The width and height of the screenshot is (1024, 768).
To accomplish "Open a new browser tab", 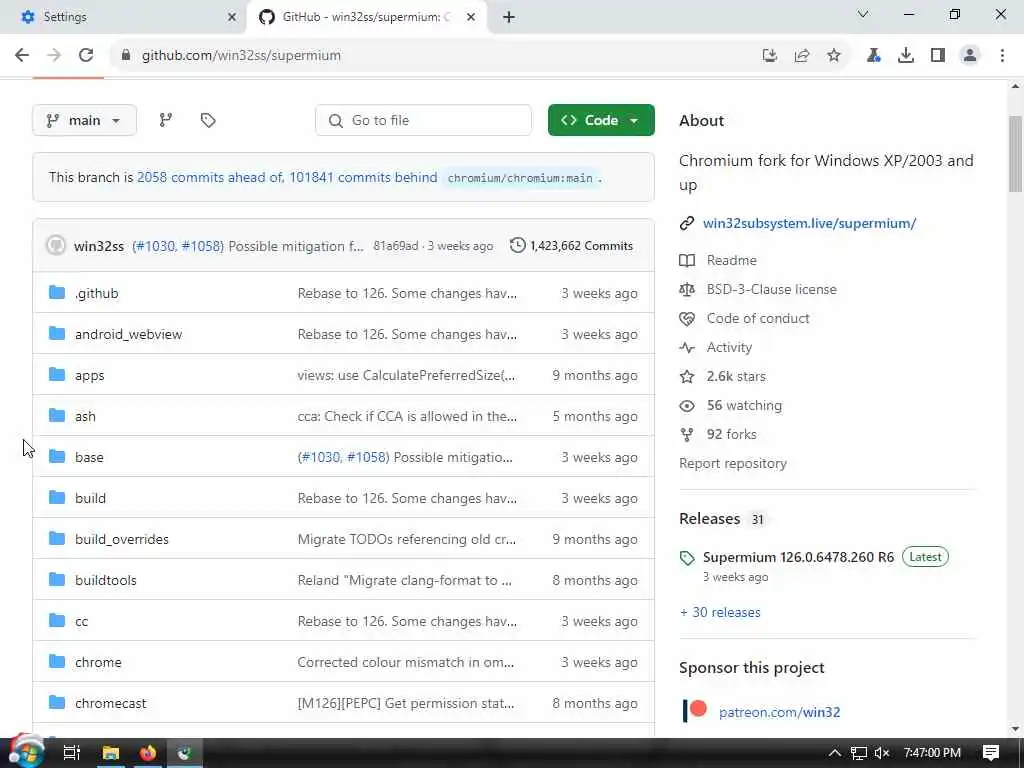I will click(x=509, y=17).
